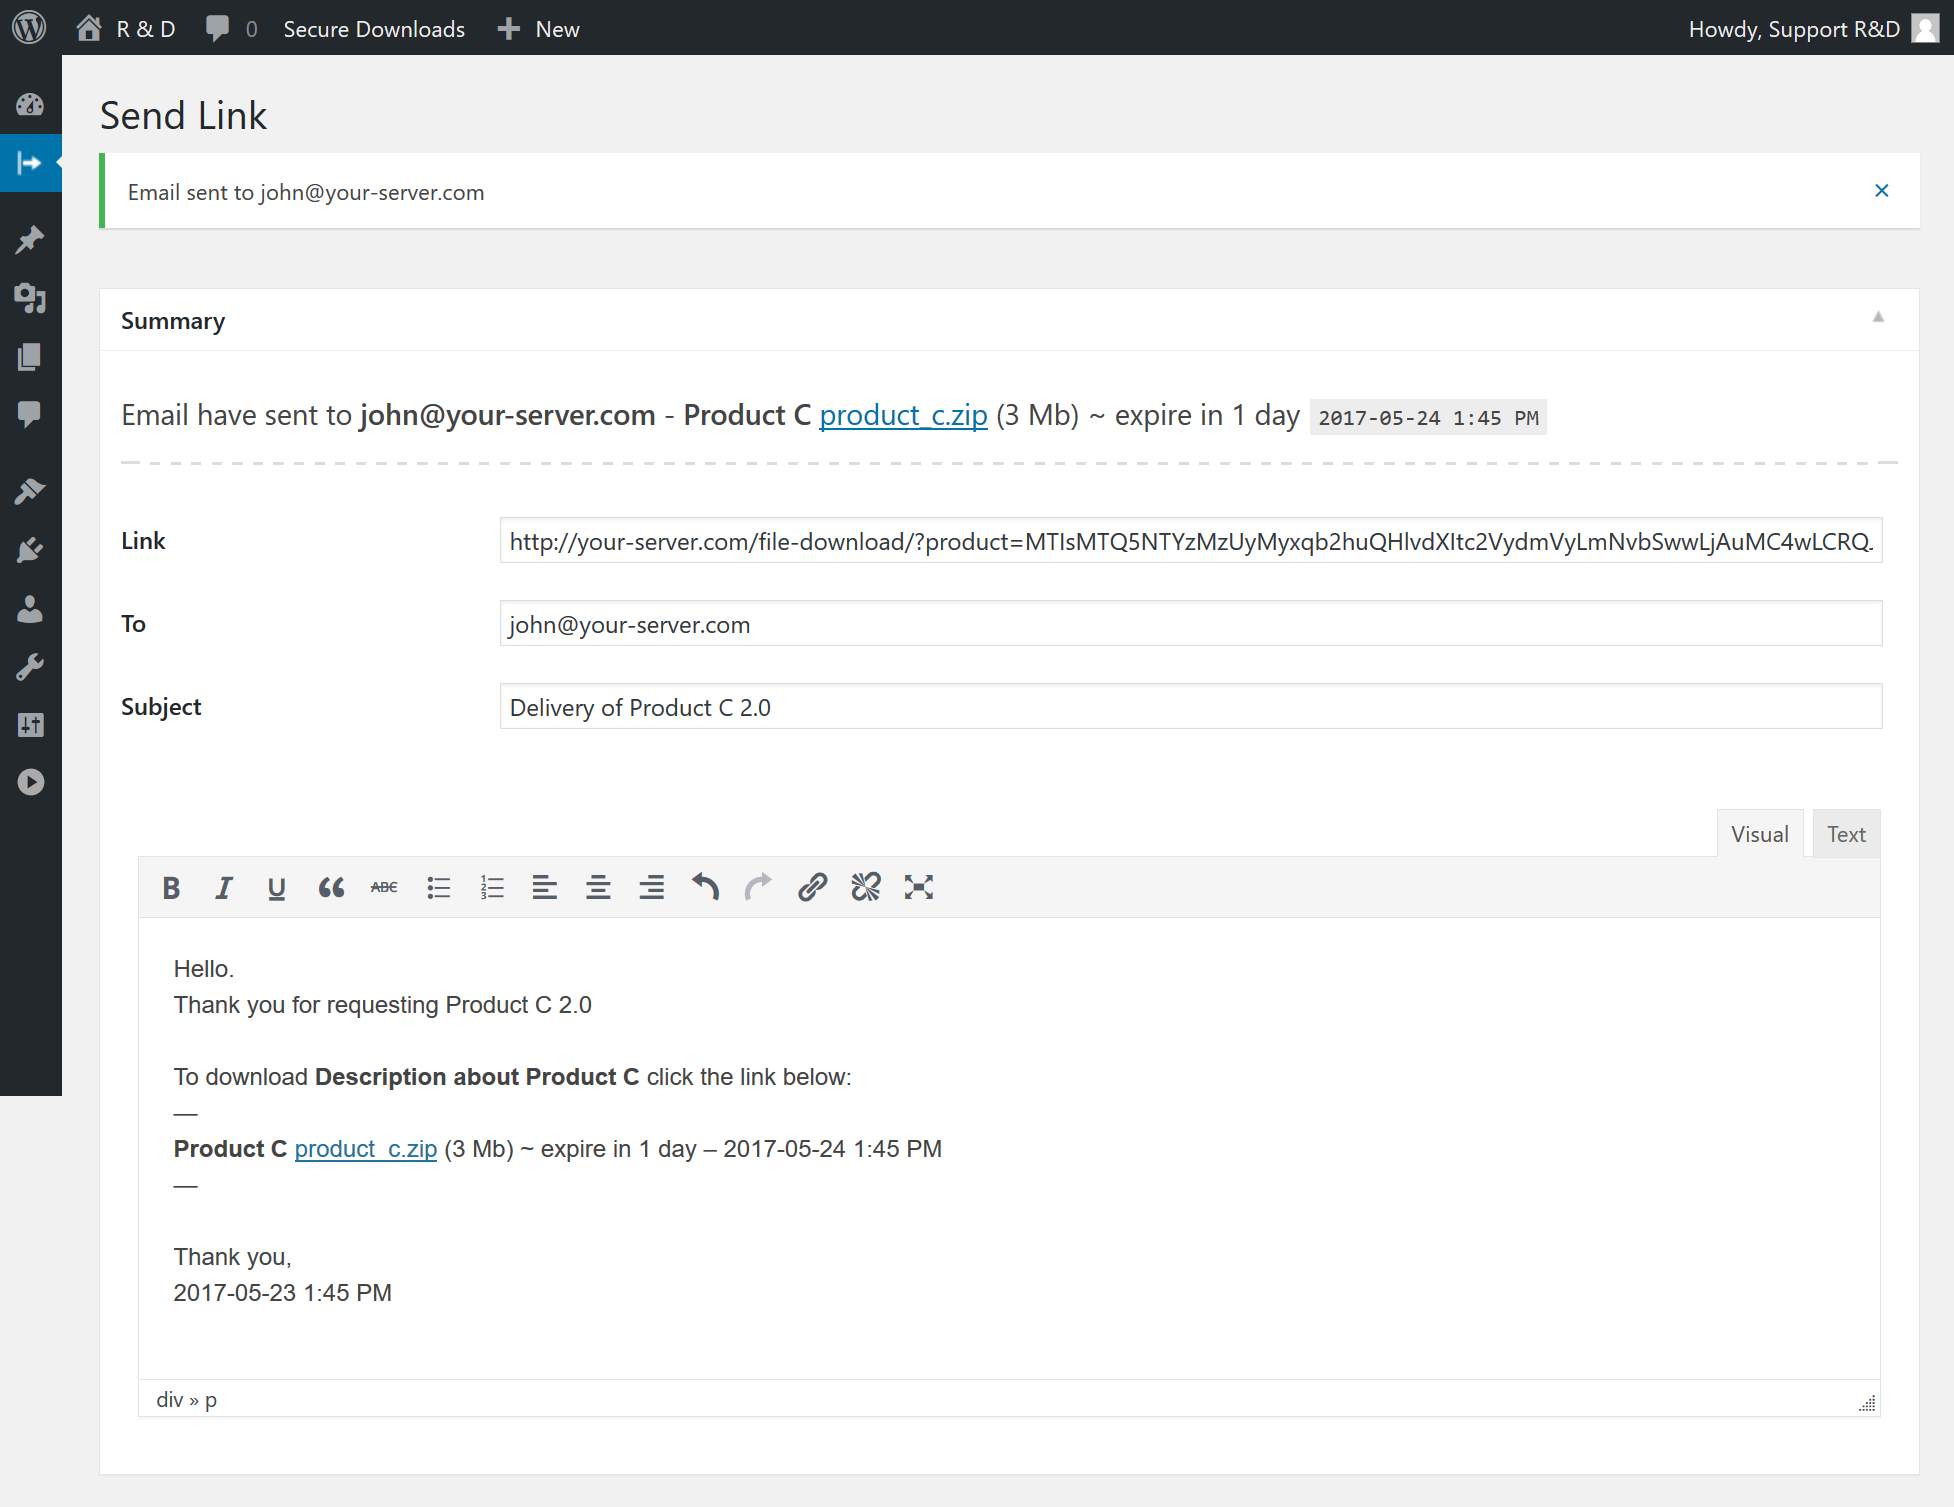Switch editor to Text tab
Image resolution: width=1954 pixels, height=1507 pixels.
coord(1846,834)
